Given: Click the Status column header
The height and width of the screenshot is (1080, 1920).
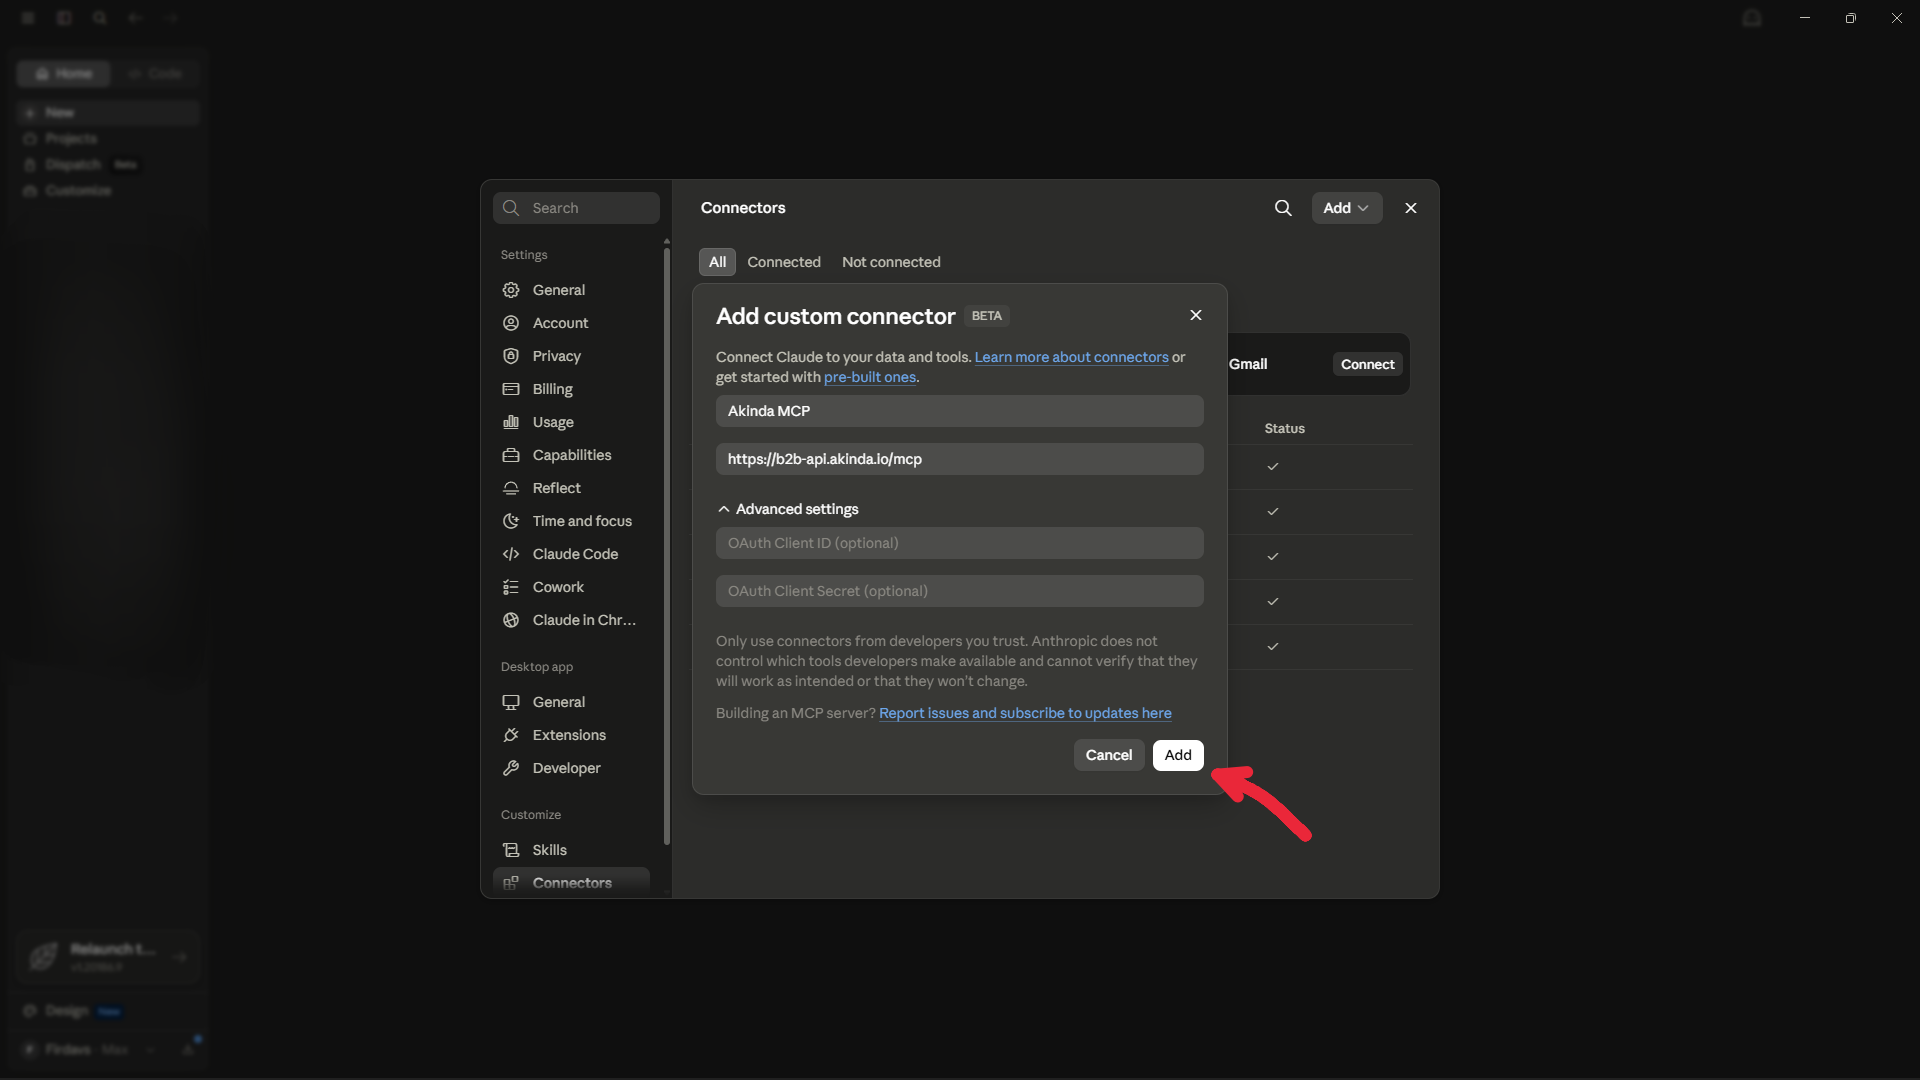Looking at the screenshot, I should (1284, 428).
